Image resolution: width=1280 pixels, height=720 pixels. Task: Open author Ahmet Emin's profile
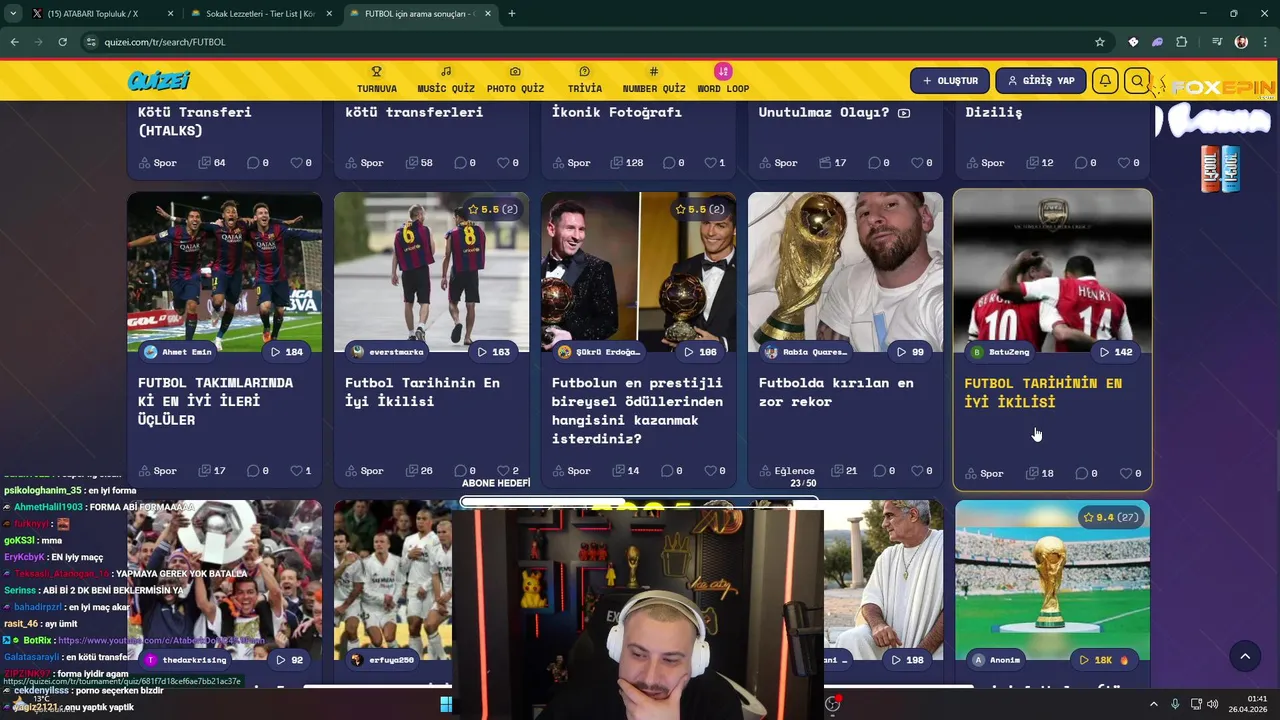pos(178,352)
